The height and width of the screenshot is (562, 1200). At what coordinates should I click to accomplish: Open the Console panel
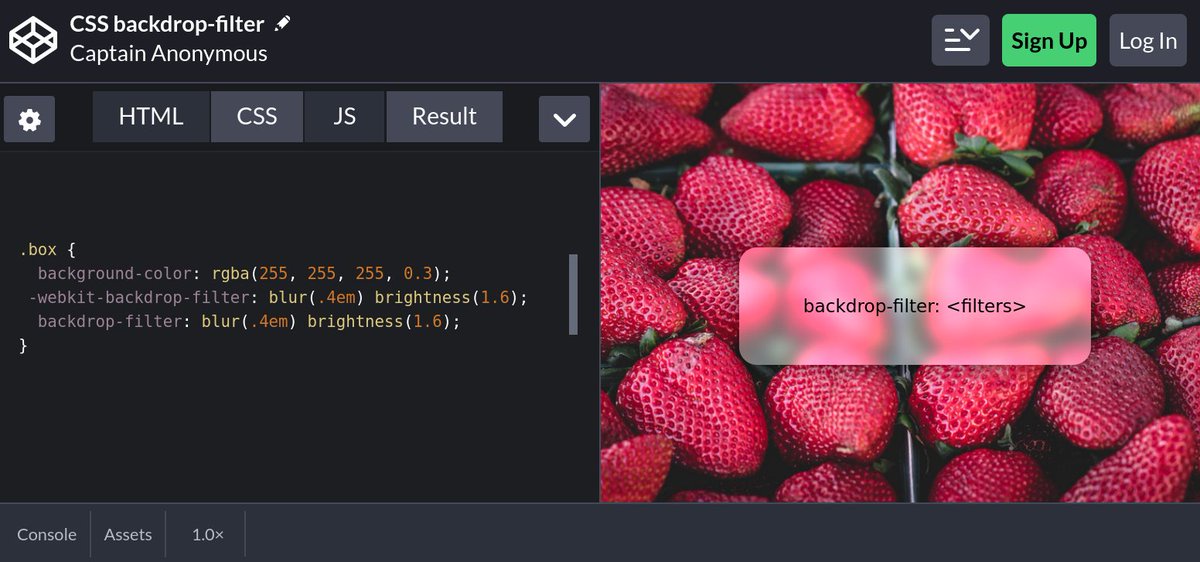(x=46, y=534)
